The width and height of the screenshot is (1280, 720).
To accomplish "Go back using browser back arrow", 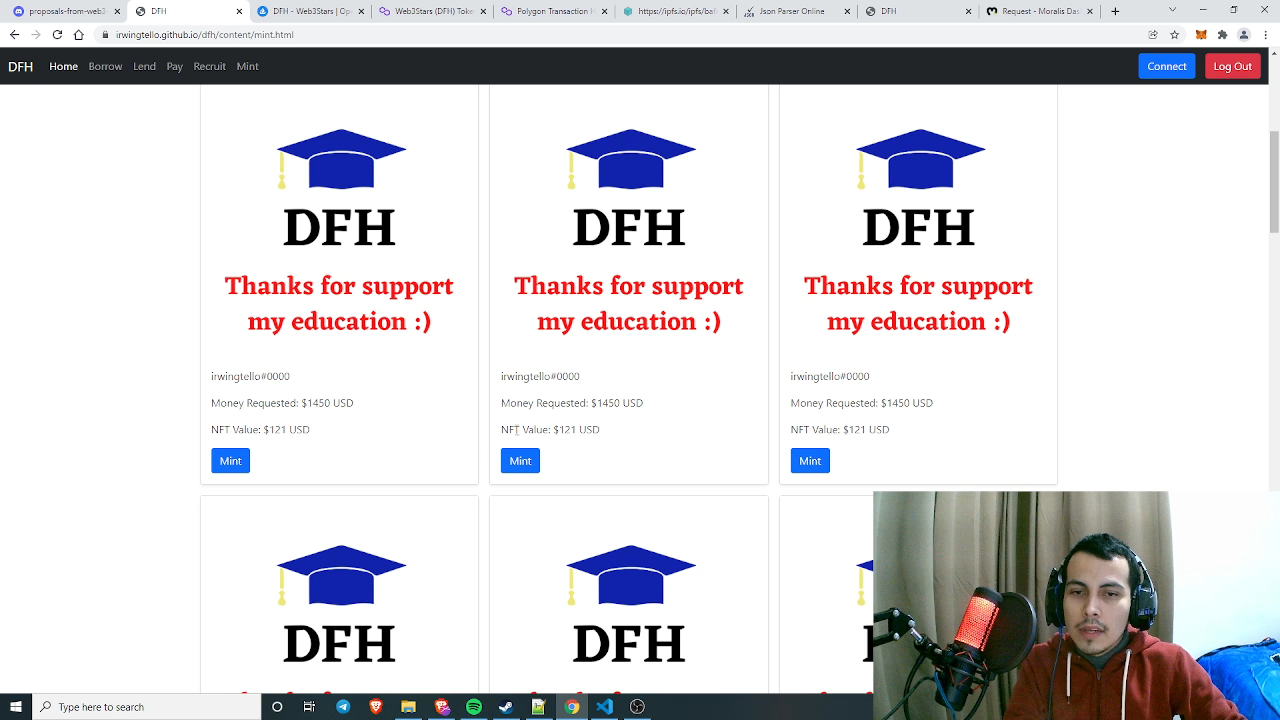I will pyautogui.click(x=14, y=34).
